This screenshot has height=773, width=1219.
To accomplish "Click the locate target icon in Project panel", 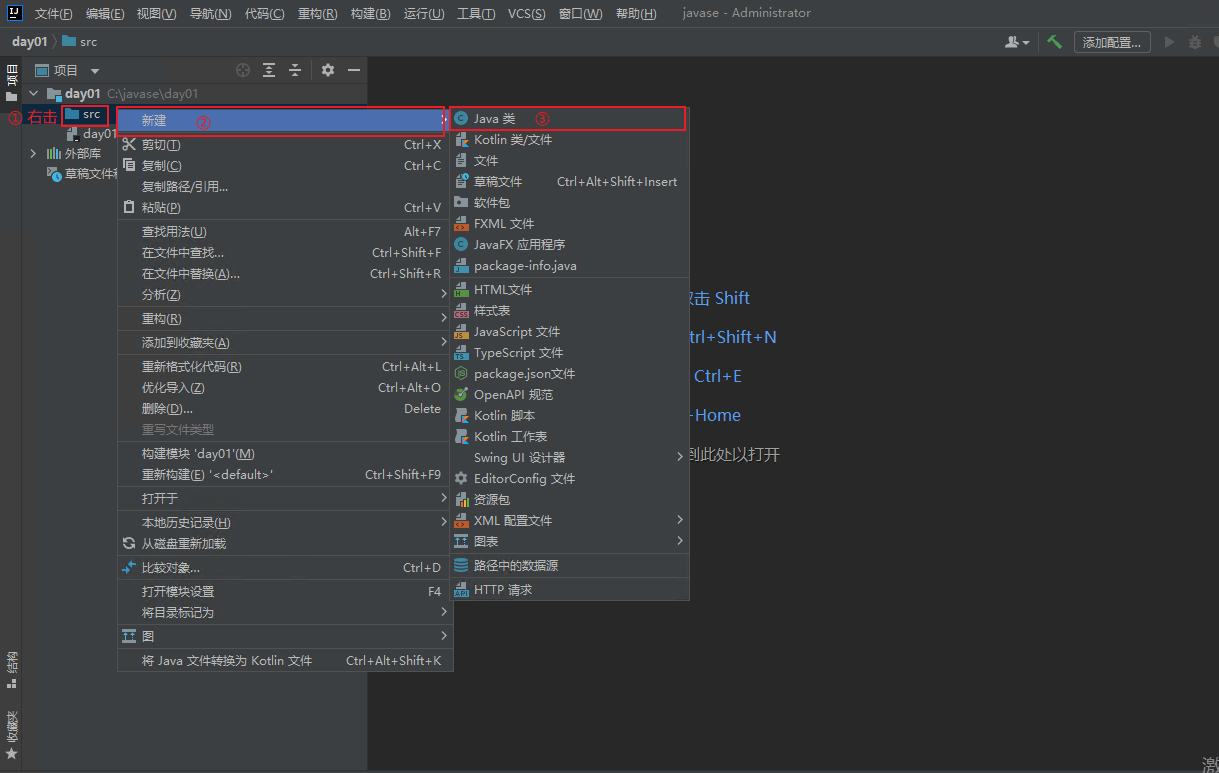I will 242,70.
